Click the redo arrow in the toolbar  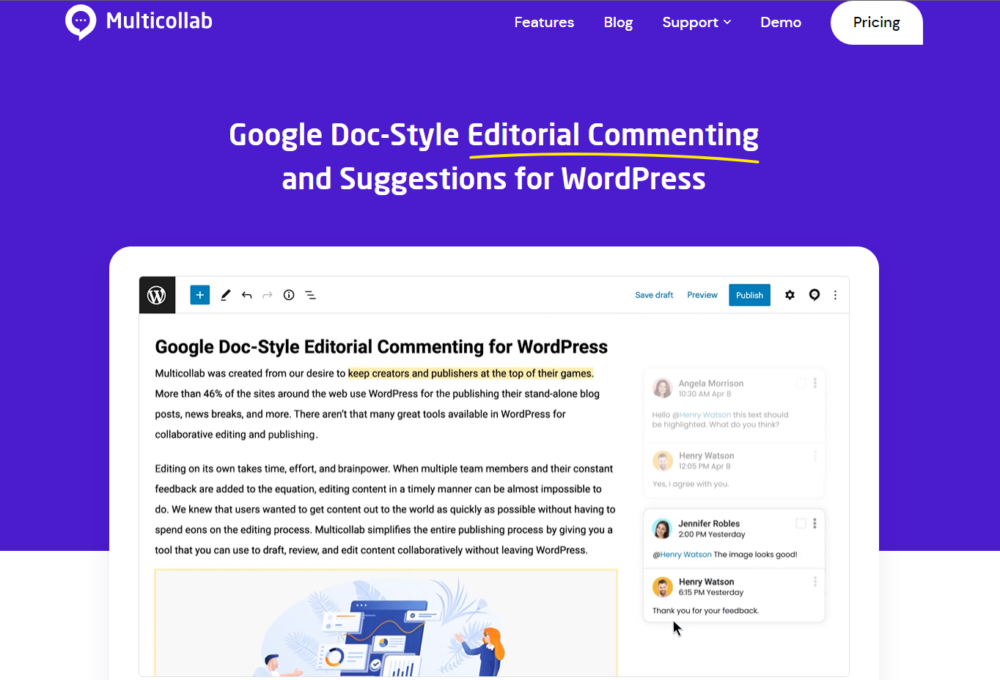point(268,295)
